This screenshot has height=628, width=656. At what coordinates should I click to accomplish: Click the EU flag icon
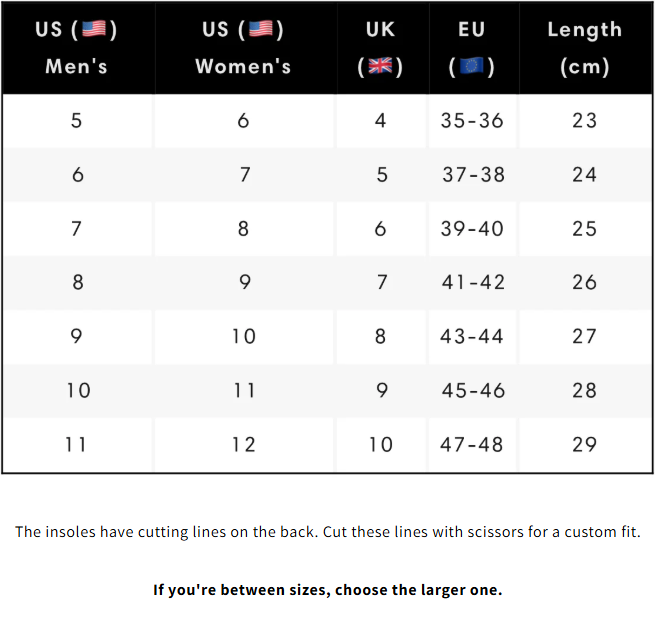click(x=472, y=67)
